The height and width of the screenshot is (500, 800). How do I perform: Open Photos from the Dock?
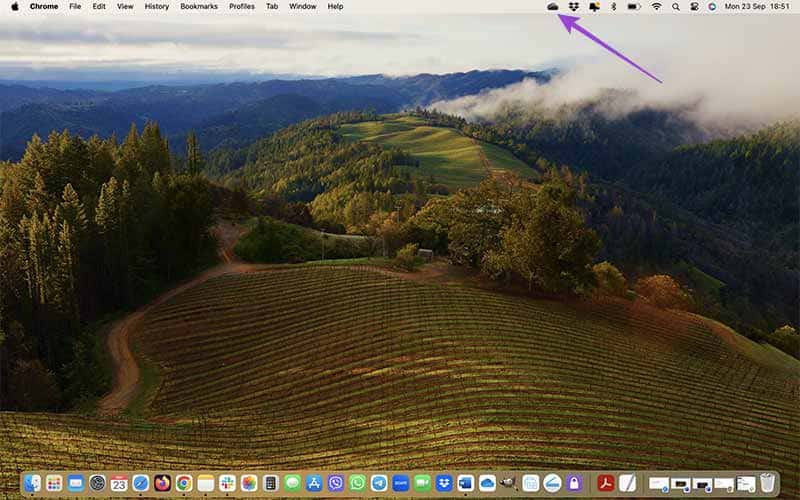[249, 483]
